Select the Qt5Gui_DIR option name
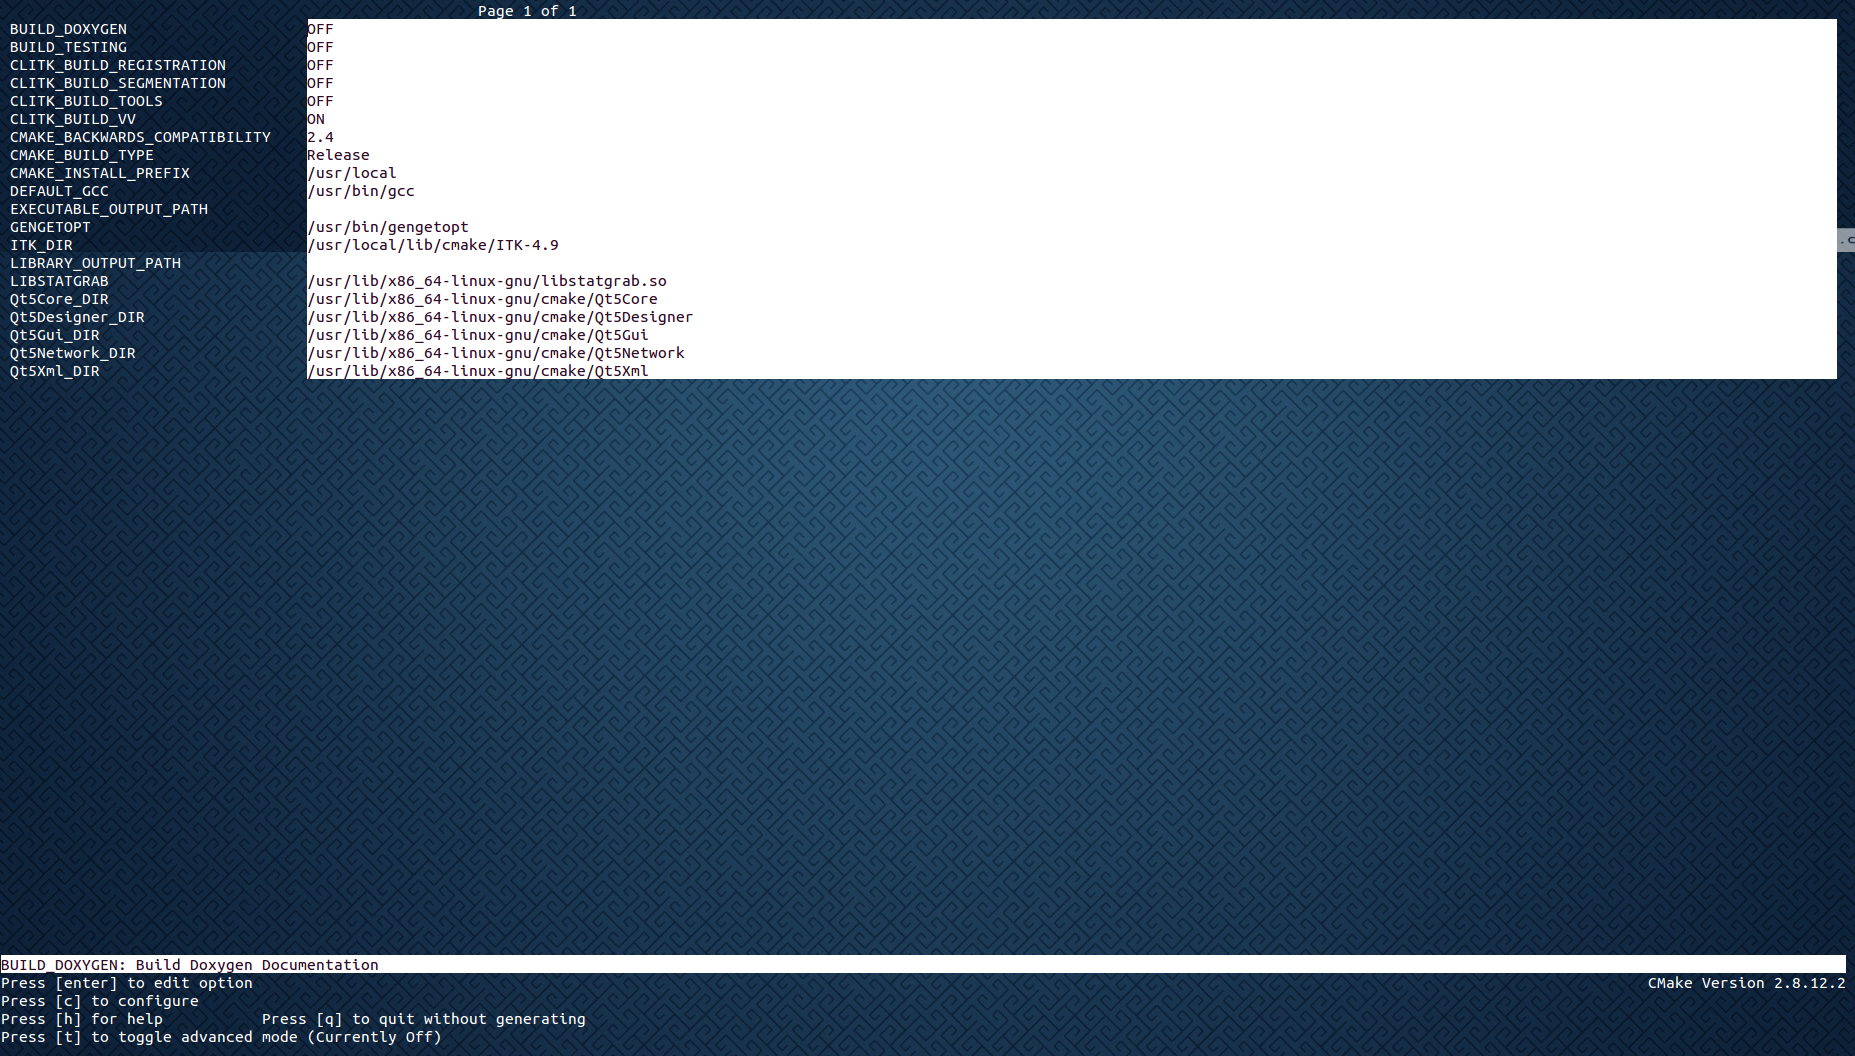Viewport: 1855px width, 1056px height. click(x=55, y=335)
